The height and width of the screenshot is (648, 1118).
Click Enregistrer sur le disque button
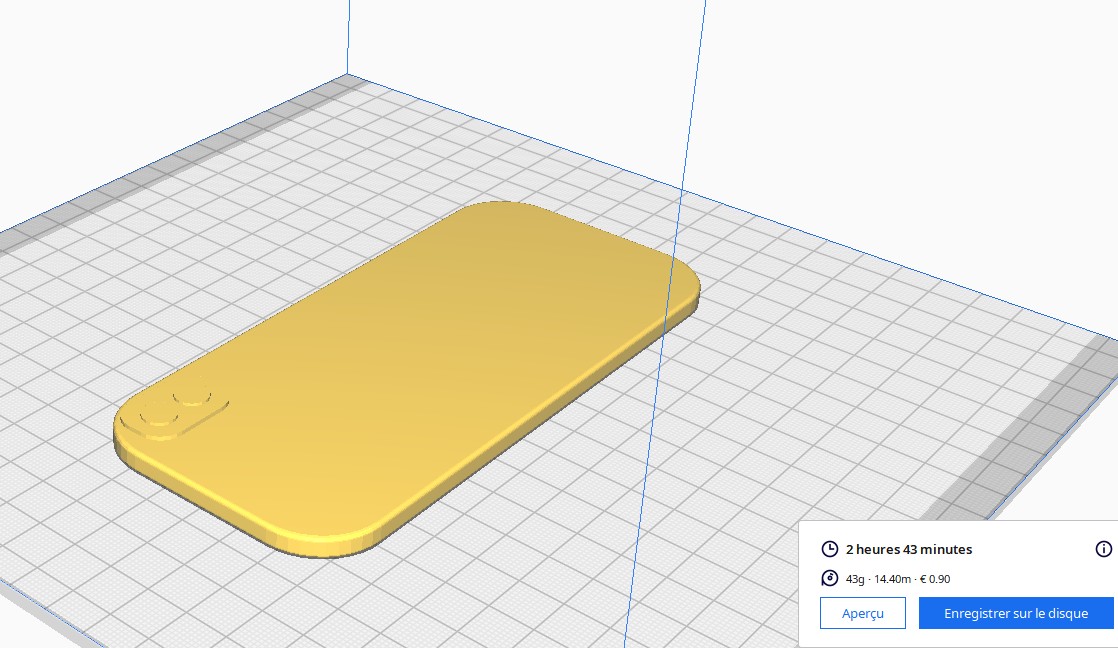coord(1016,613)
